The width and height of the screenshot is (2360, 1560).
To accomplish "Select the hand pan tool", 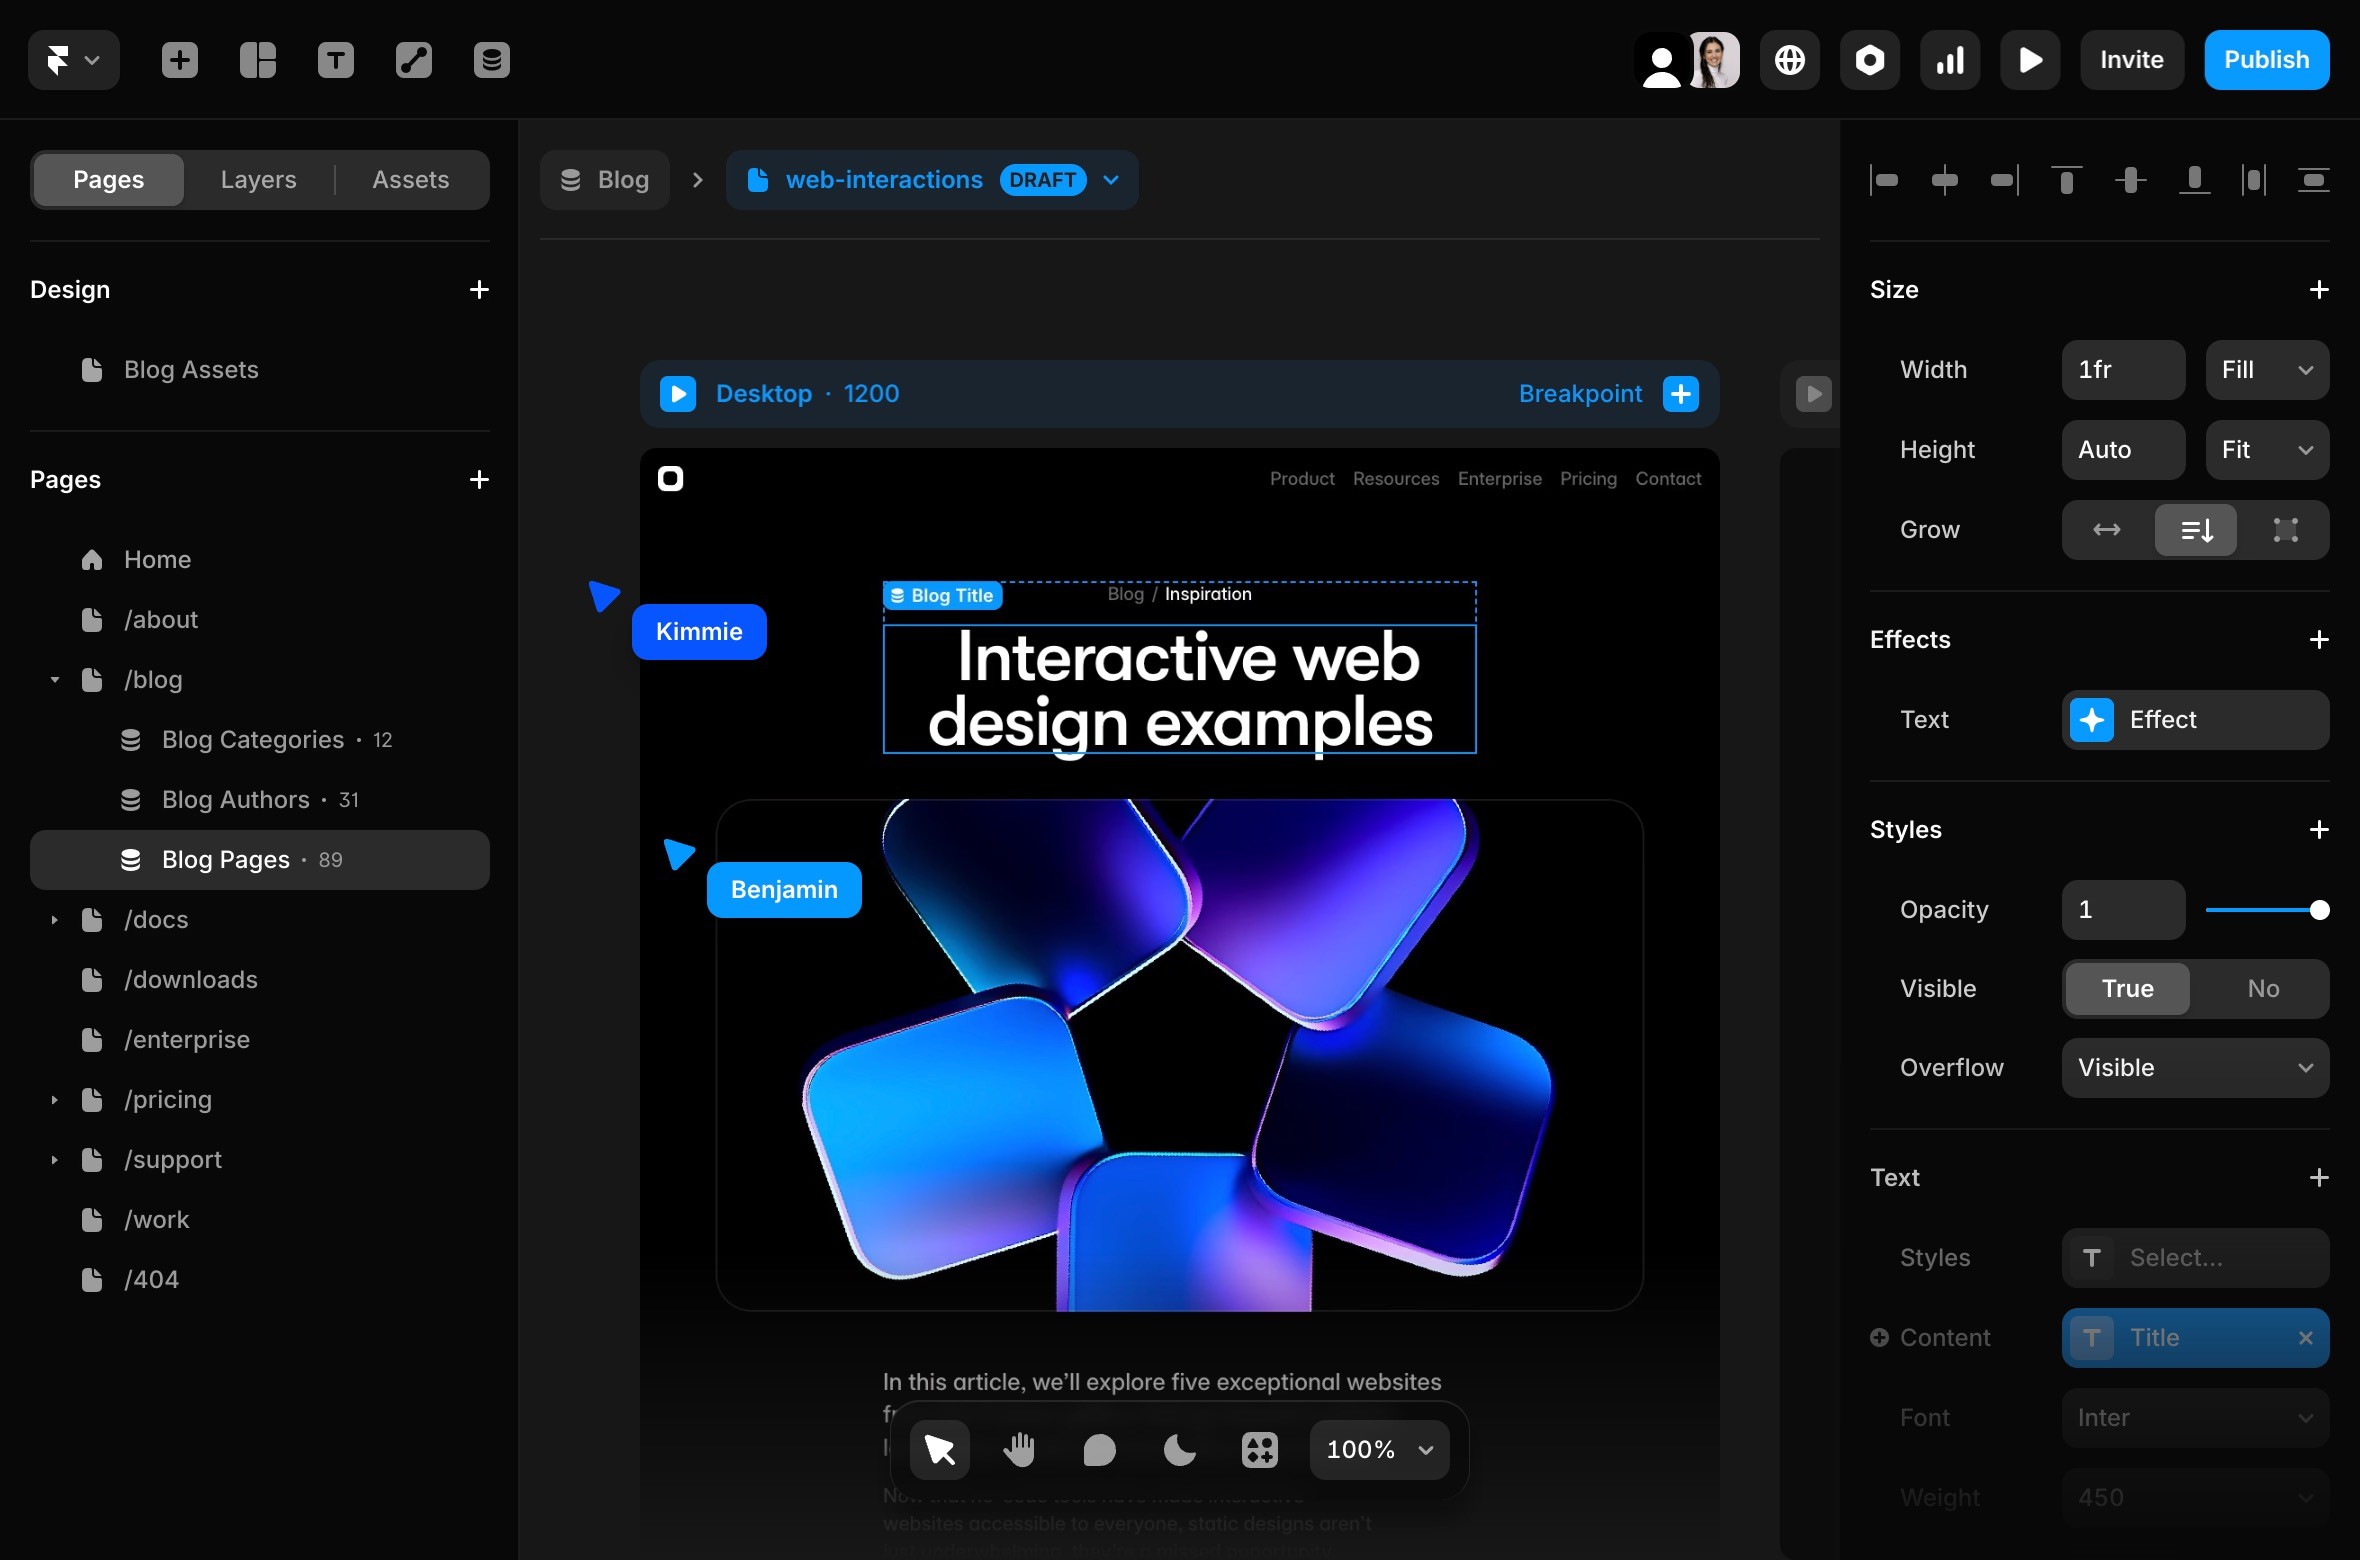I will [1019, 1449].
